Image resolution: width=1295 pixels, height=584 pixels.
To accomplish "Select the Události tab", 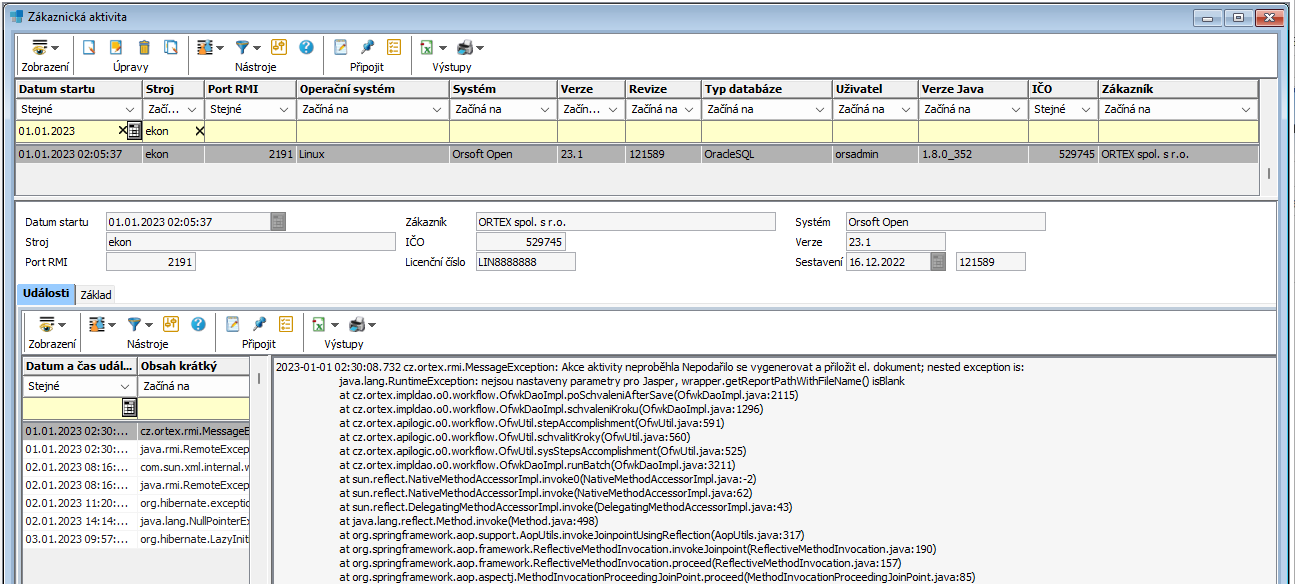I will (x=45, y=294).
